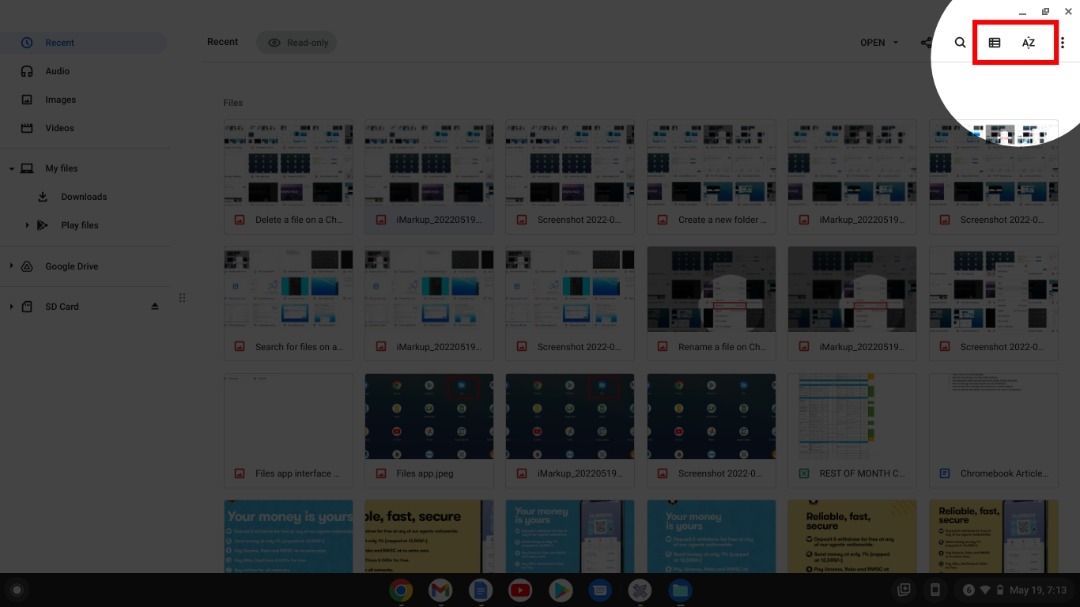
Task: Expand the Play files arrow
Action: tap(27, 225)
